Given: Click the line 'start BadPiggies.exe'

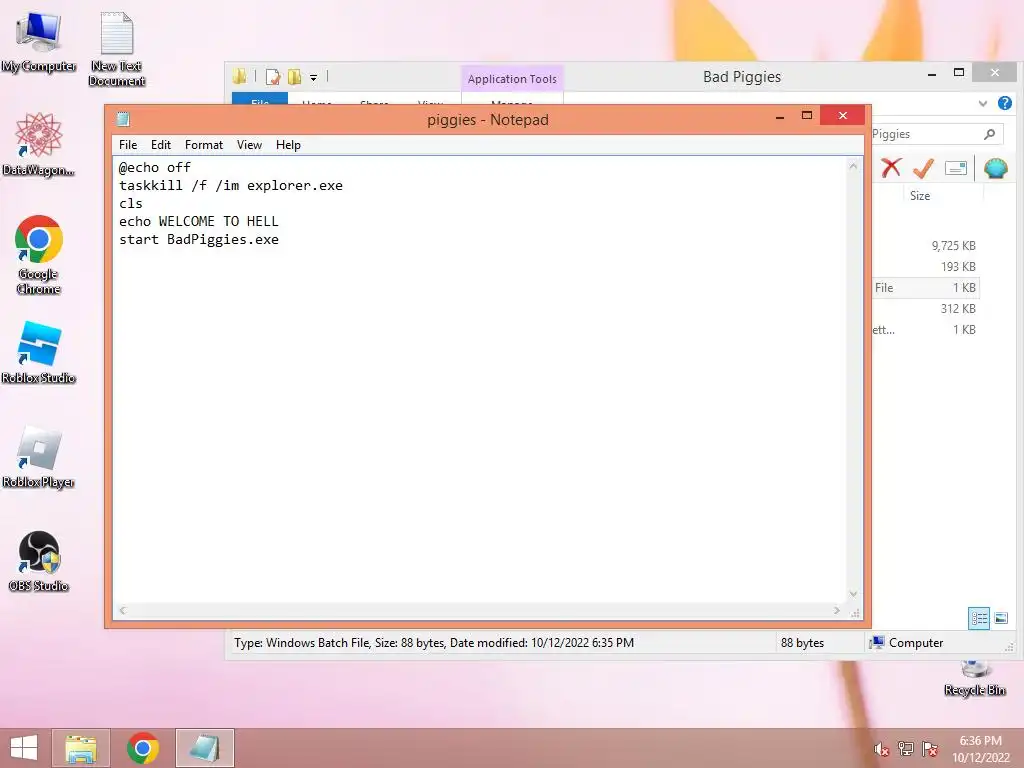Looking at the screenshot, I should (199, 239).
